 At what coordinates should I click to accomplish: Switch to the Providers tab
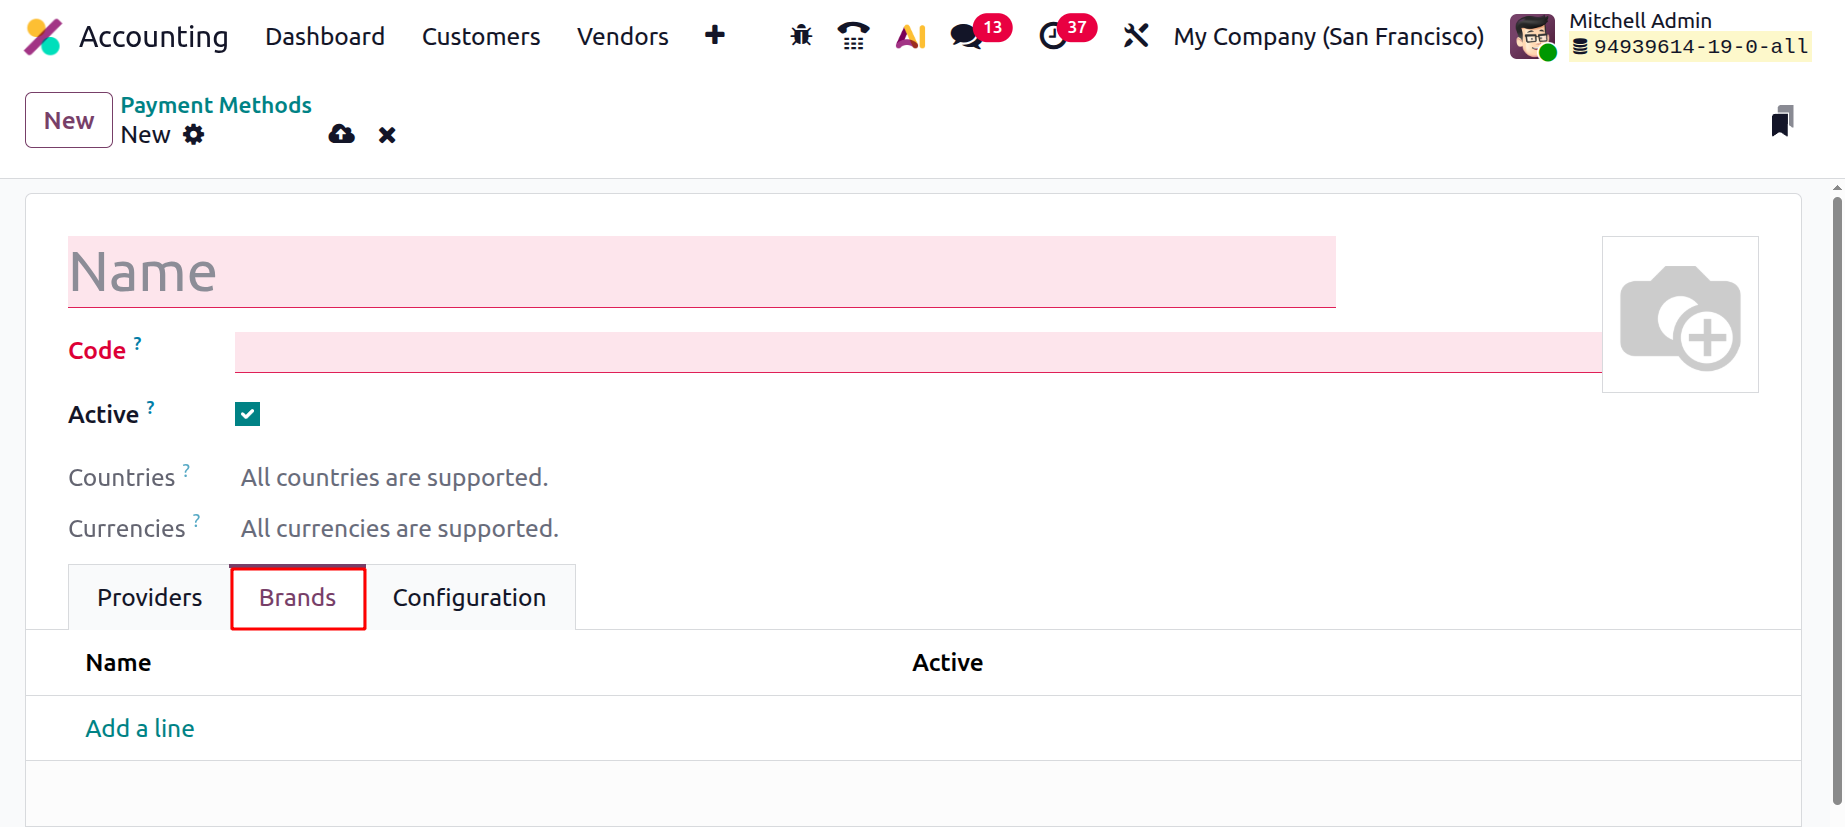150,597
